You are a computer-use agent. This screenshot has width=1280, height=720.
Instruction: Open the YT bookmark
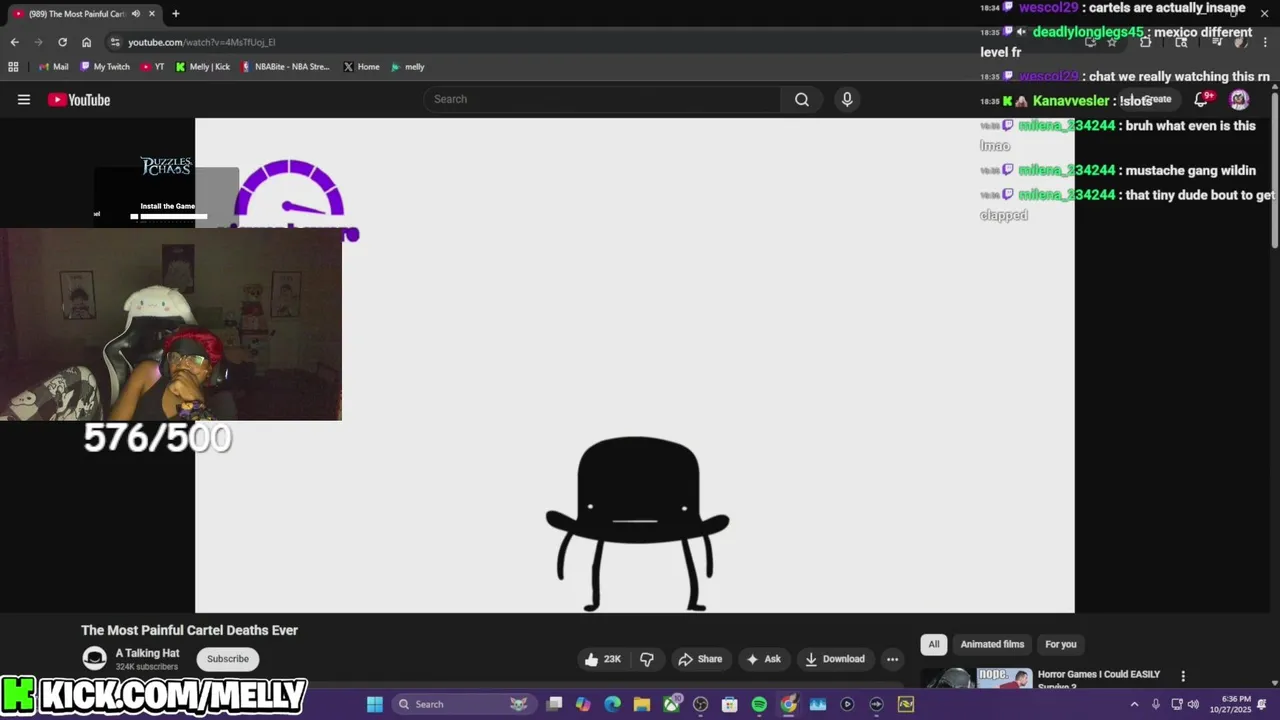pos(153,67)
